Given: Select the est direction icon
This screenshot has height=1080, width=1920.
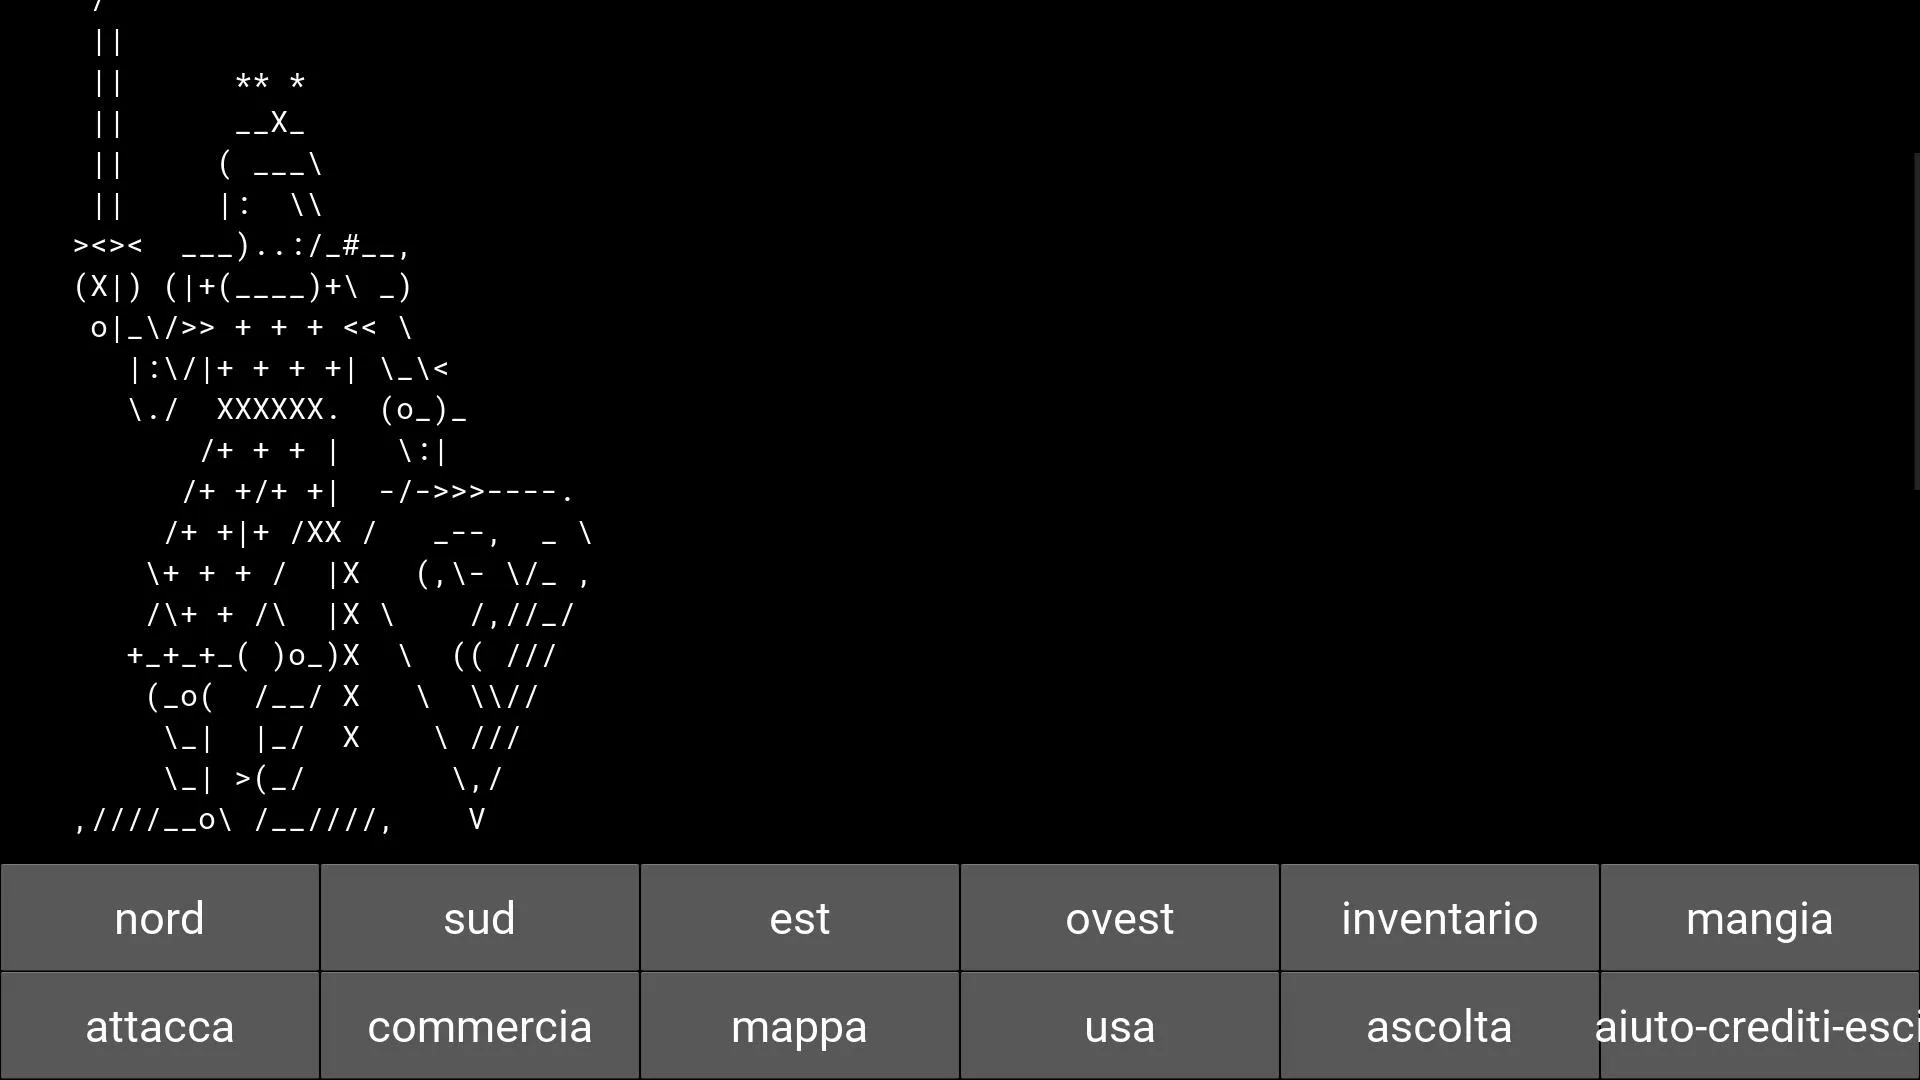Looking at the screenshot, I should [799, 918].
